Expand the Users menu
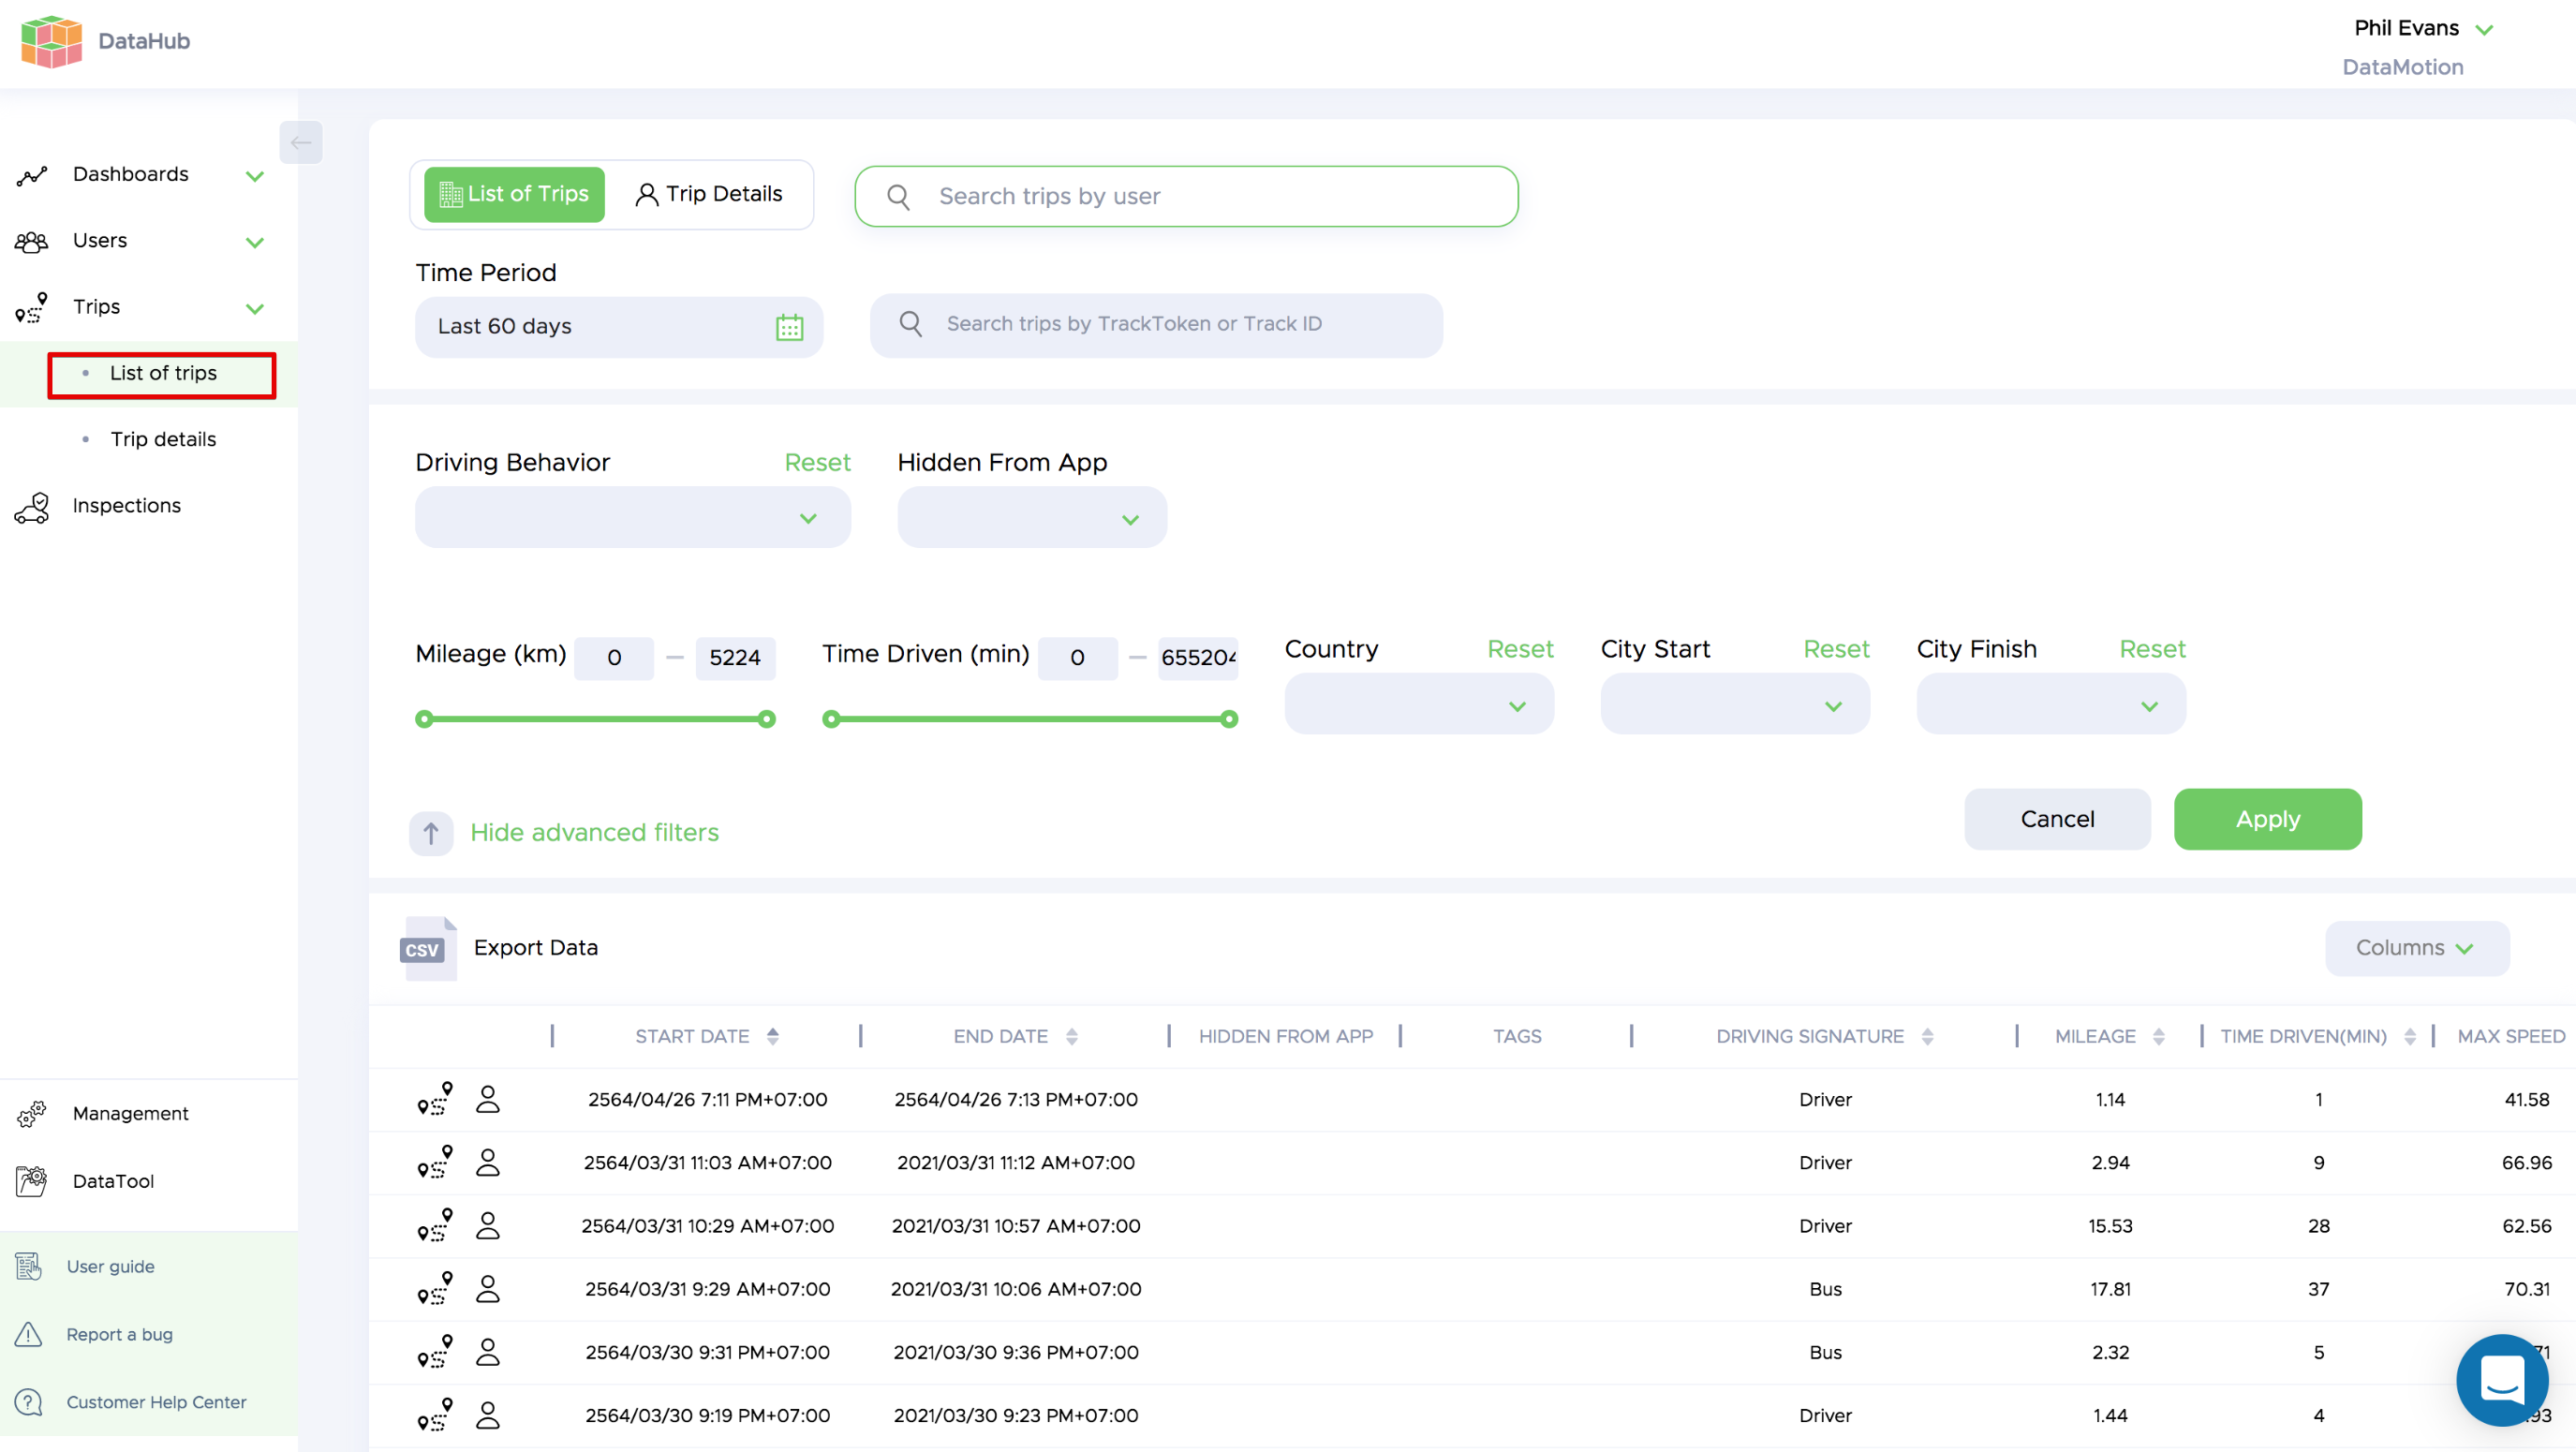The height and width of the screenshot is (1452, 2576). [255, 242]
